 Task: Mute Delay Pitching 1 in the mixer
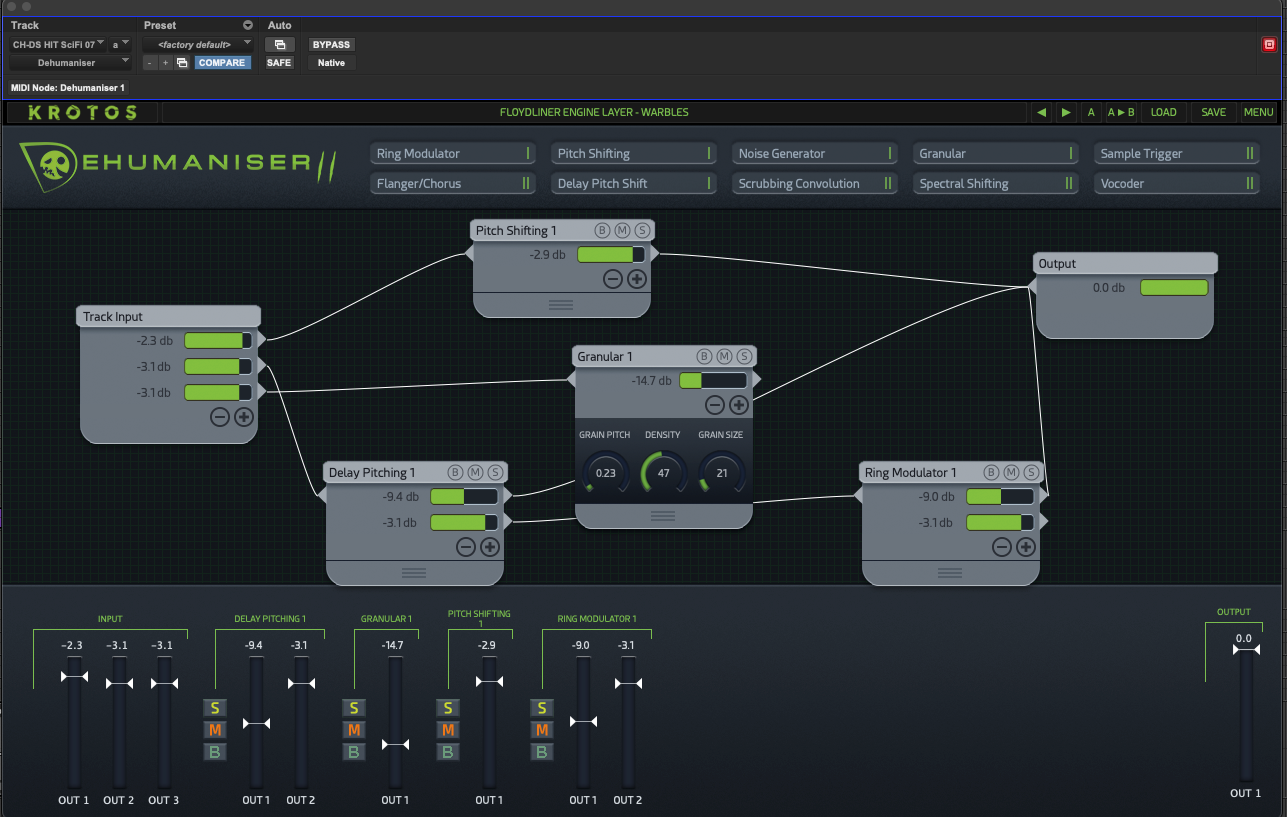click(214, 730)
